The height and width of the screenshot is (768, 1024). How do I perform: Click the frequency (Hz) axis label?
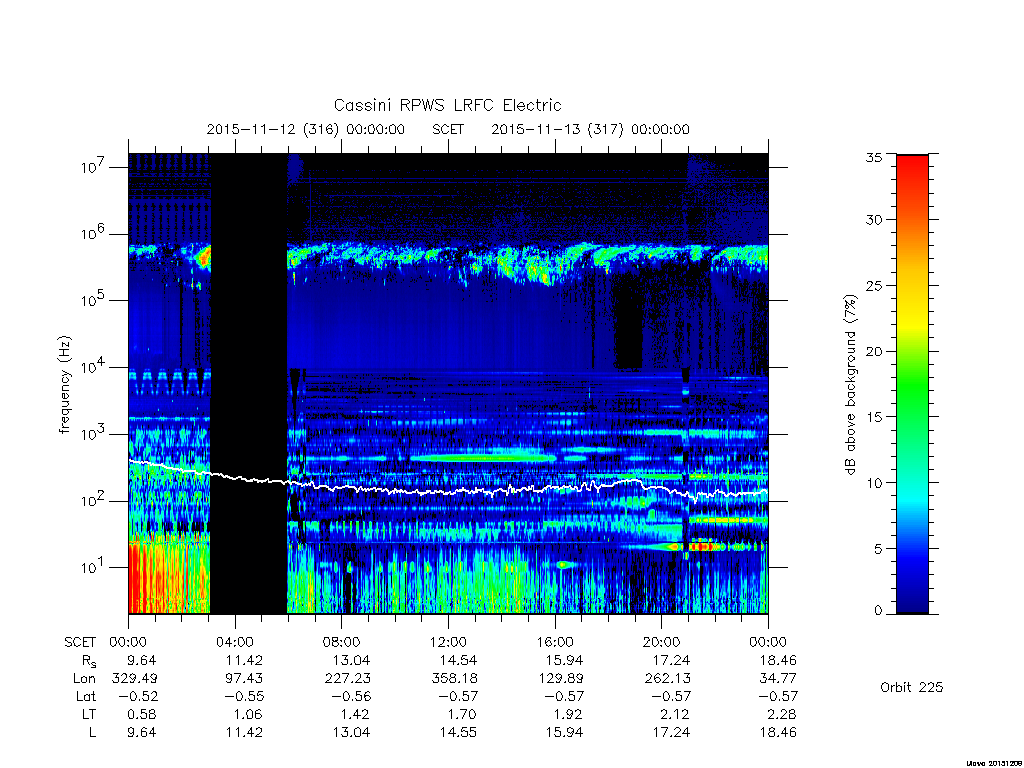64,385
